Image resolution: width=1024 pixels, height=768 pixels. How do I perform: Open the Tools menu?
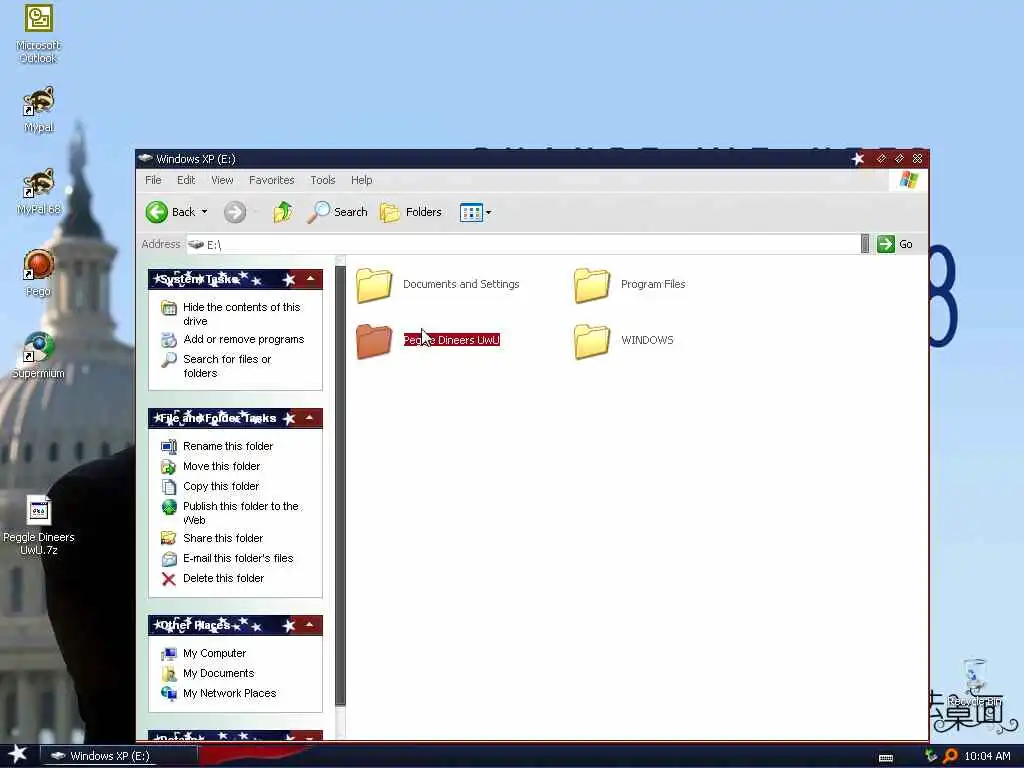[323, 180]
